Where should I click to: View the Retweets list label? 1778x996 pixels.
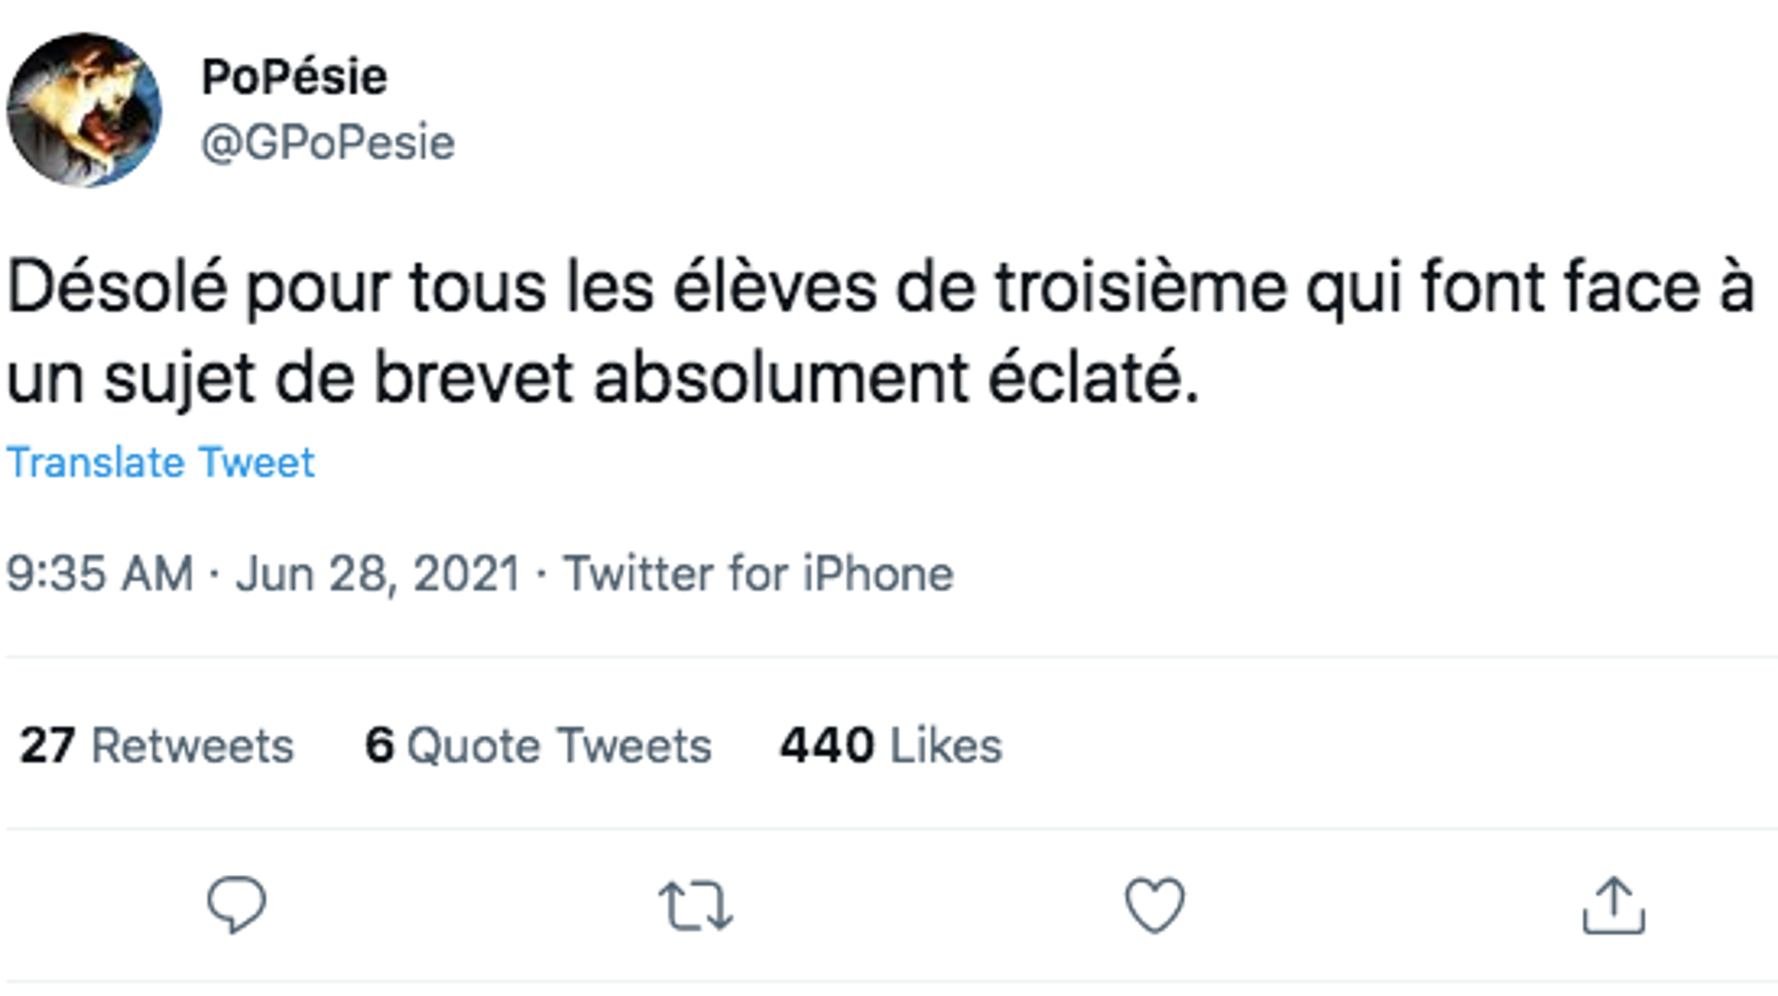[192, 746]
